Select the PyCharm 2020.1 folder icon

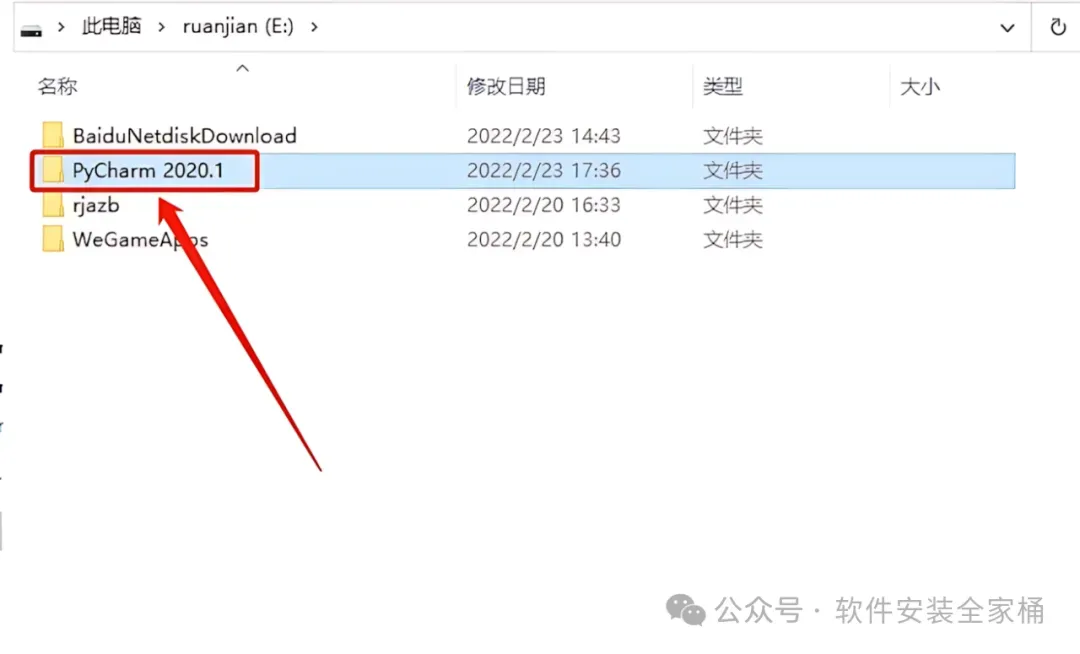coord(52,170)
